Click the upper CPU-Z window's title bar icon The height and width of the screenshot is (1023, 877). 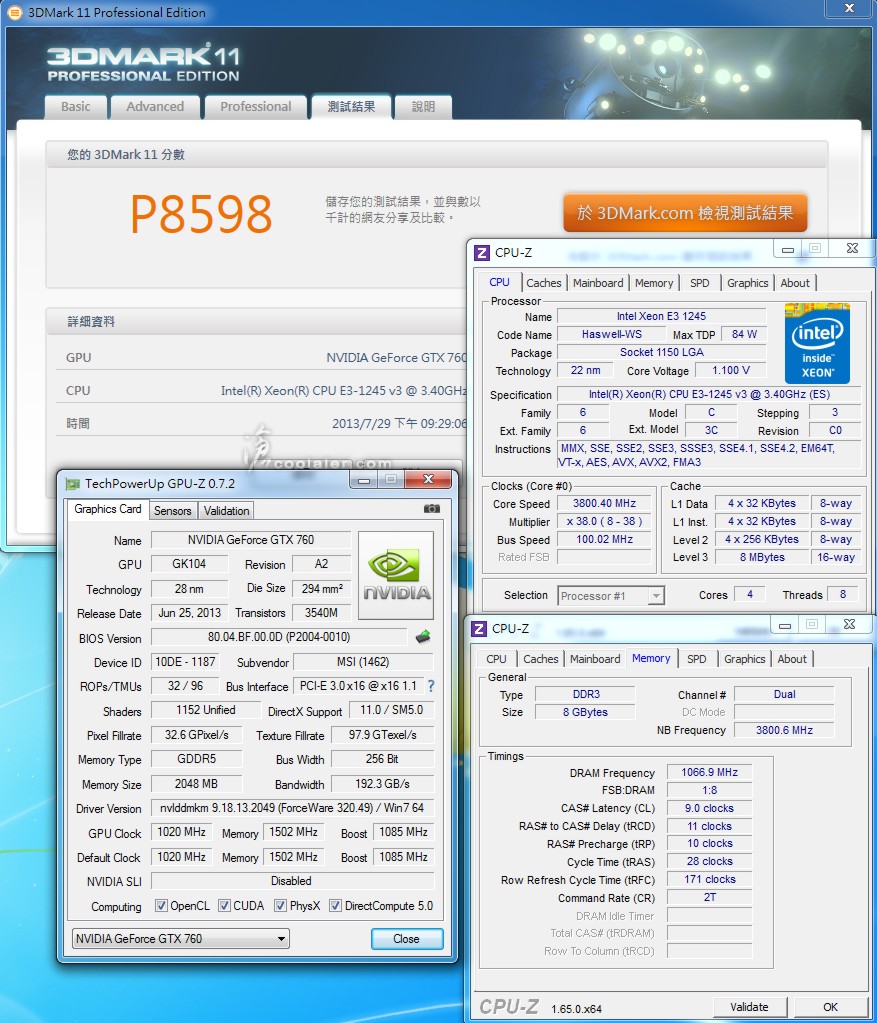(482, 252)
